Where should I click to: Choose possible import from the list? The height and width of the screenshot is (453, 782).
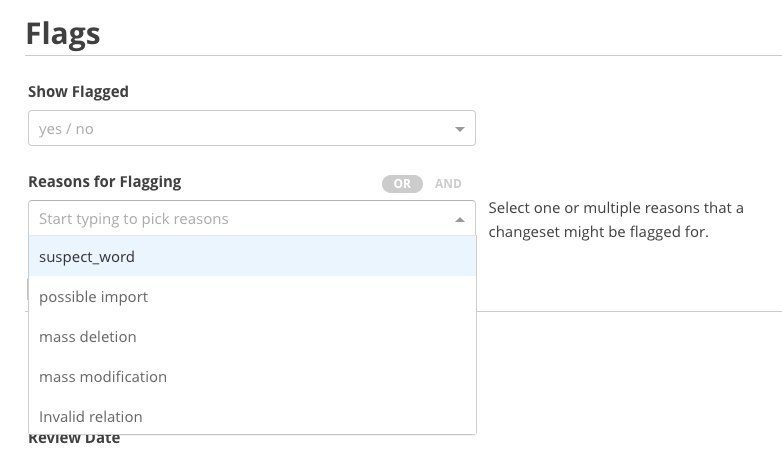coord(252,296)
